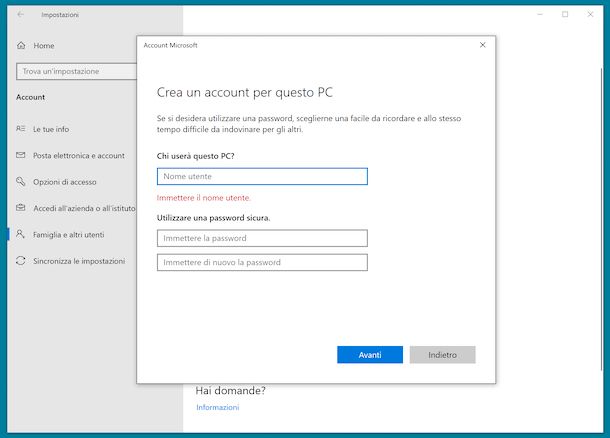Focus the Immettere la password field

pyautogui.click(x=262, y=238)
